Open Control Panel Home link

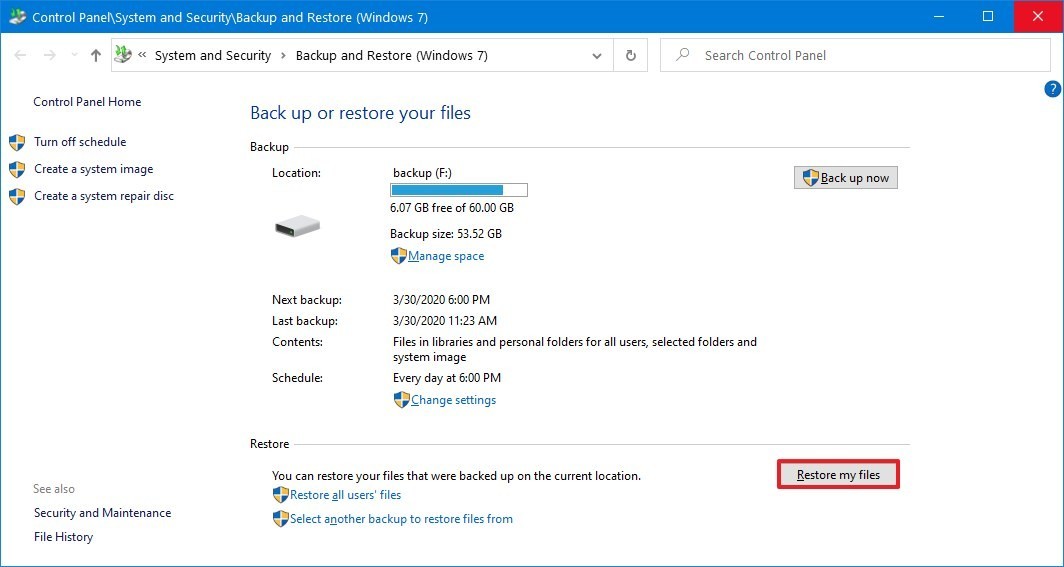point(87,102)
